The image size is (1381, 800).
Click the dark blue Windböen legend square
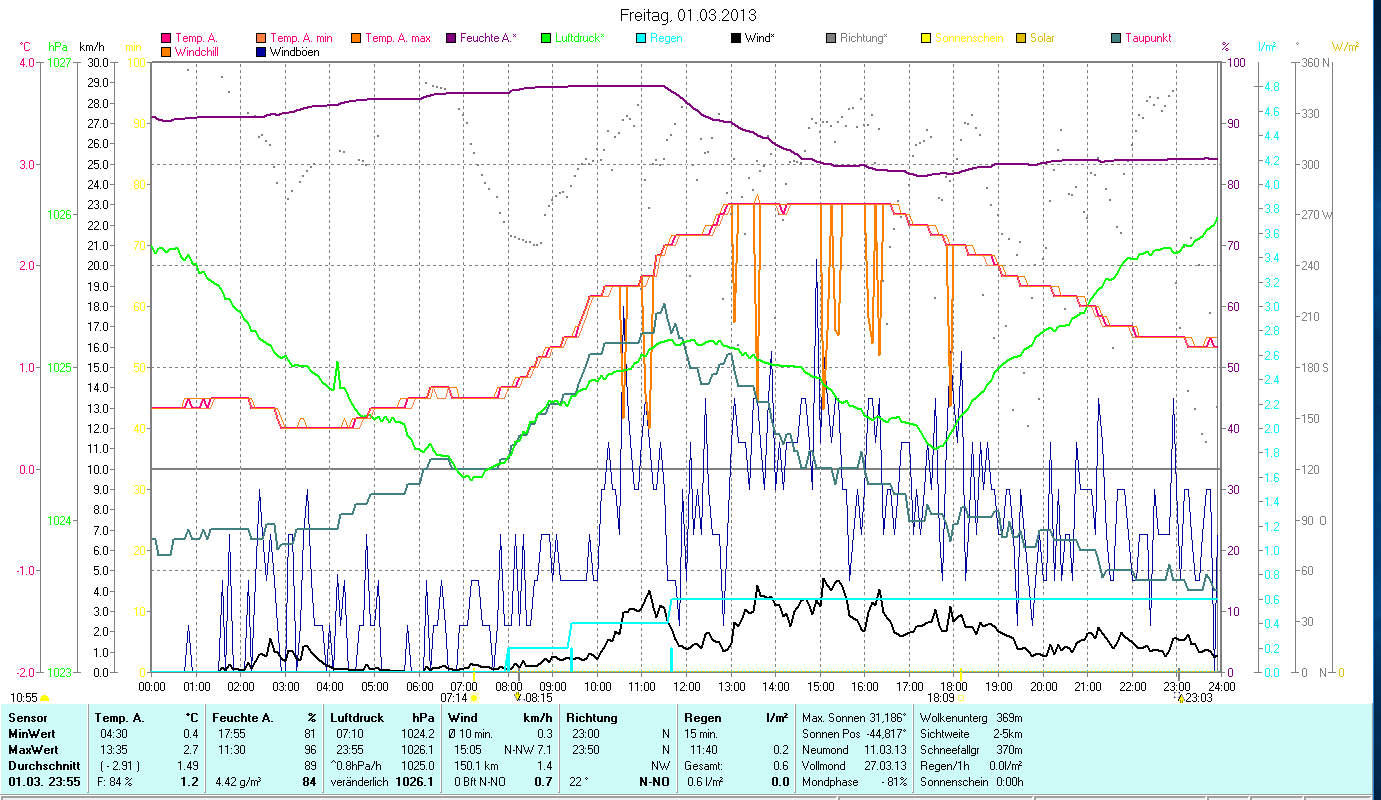[261, 52]
